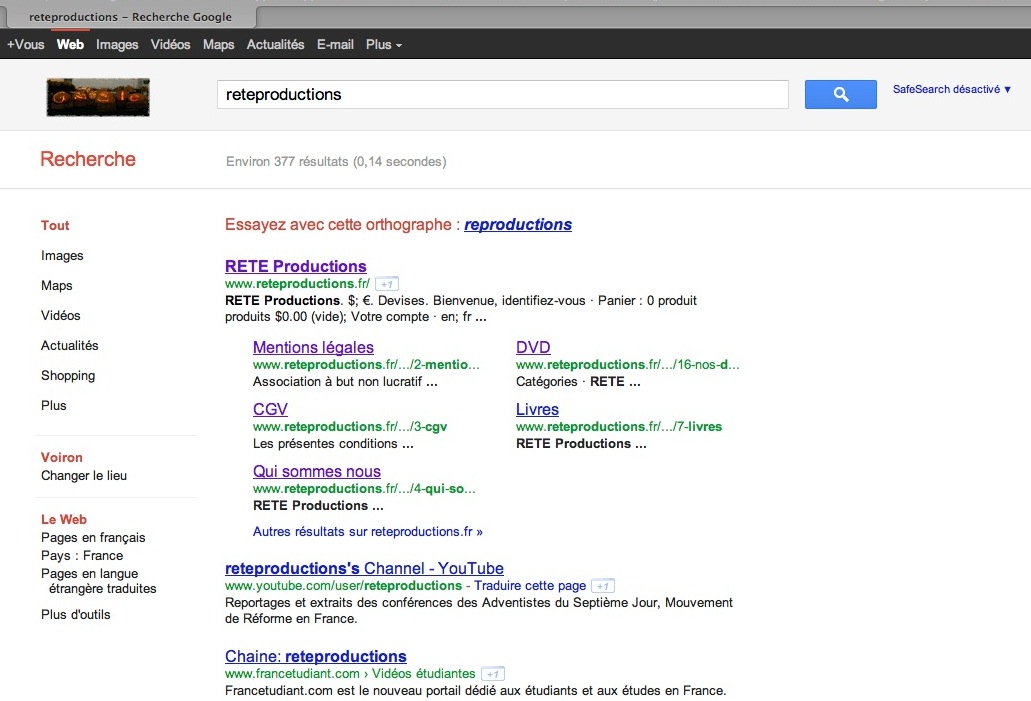The image size is (1031, 701).
Task: Expand Plus in left search categories
Action: pyautogui.click(x=54, y=405)
